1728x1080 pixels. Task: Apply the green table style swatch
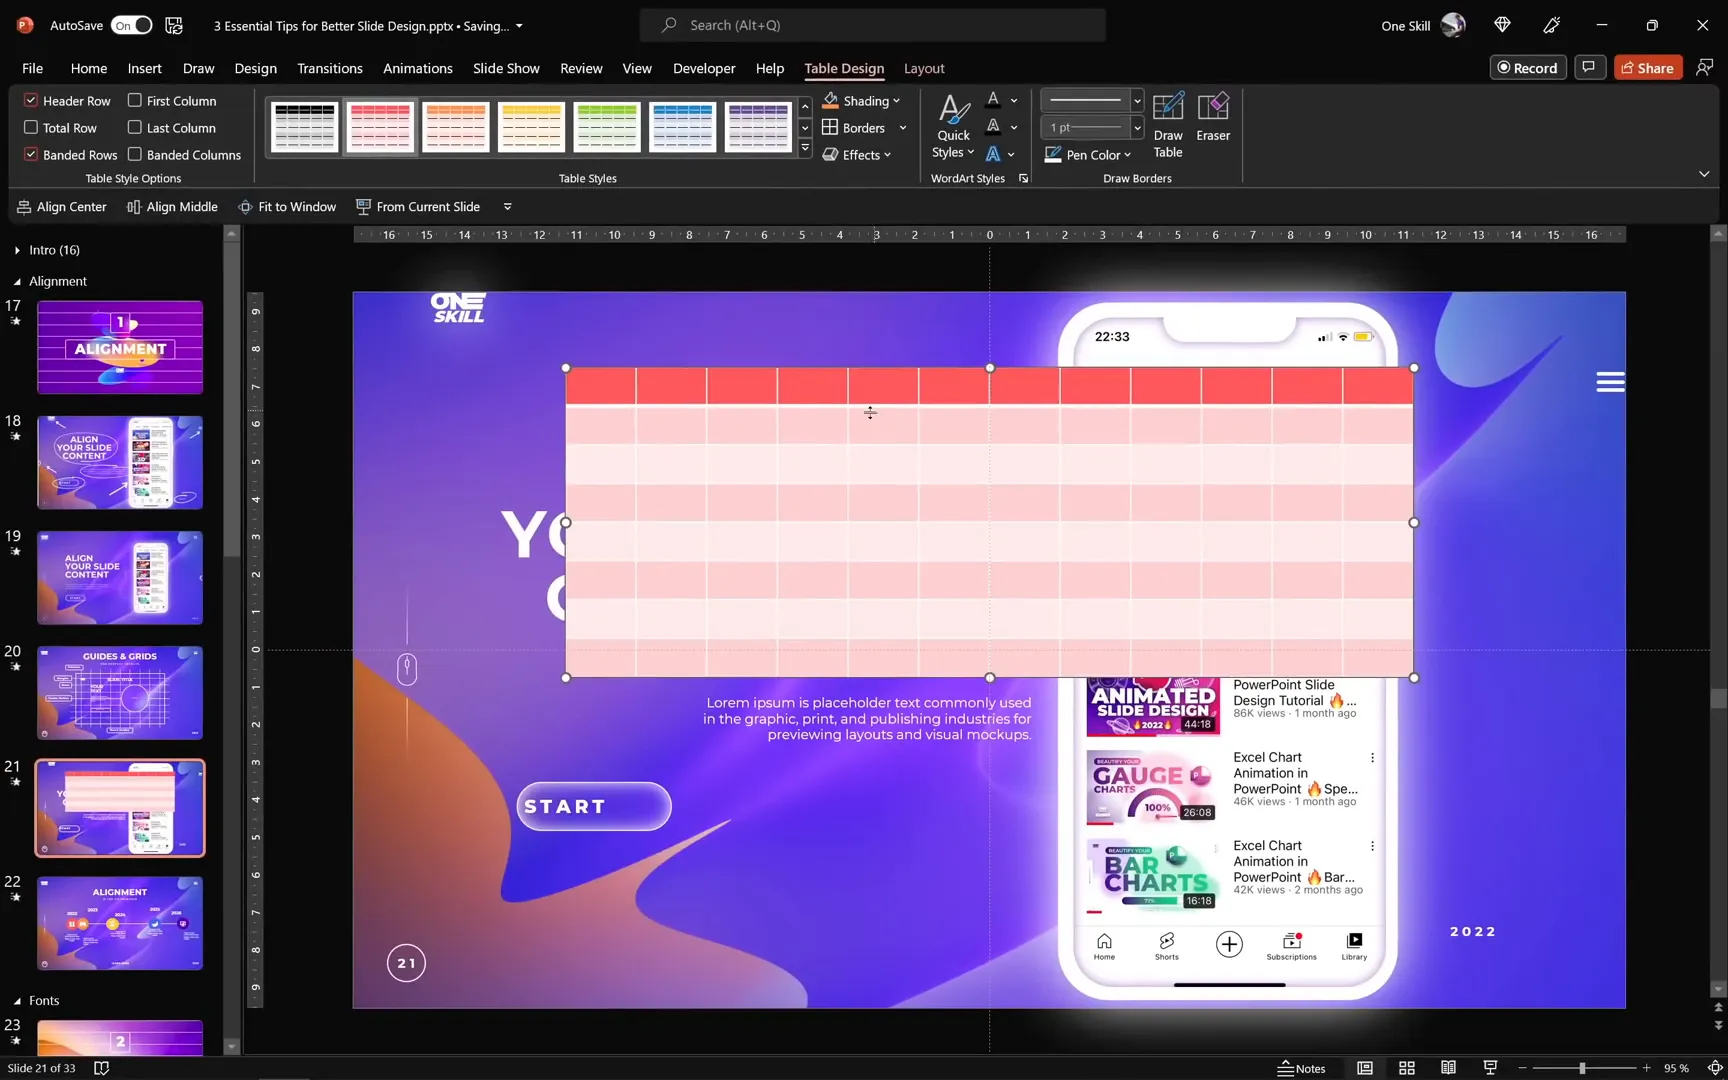(606, 127)
